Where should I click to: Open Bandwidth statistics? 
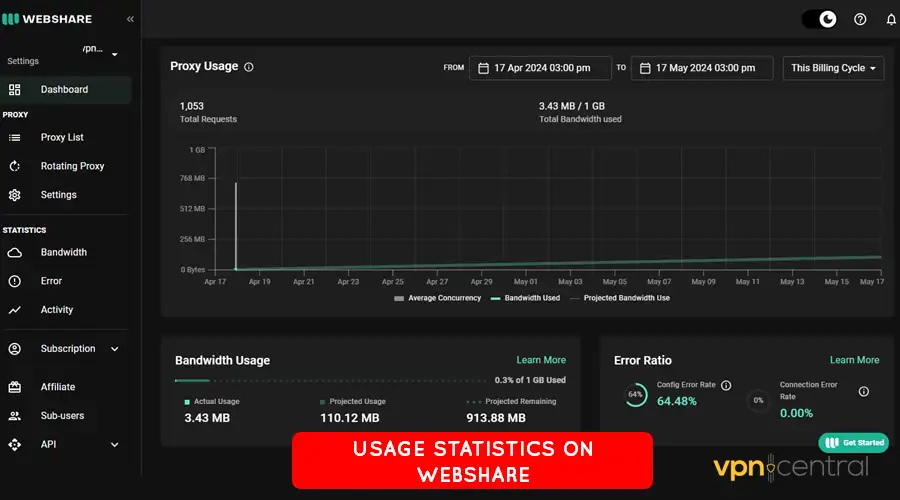(x=66, y=252)
